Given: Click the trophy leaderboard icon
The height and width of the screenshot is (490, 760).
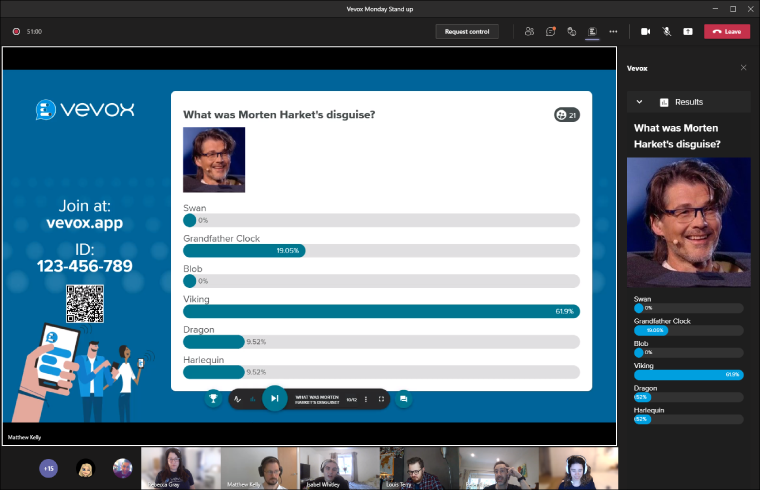Looking at the screenshot, I should pyautogui.click(x=213, y=398).
